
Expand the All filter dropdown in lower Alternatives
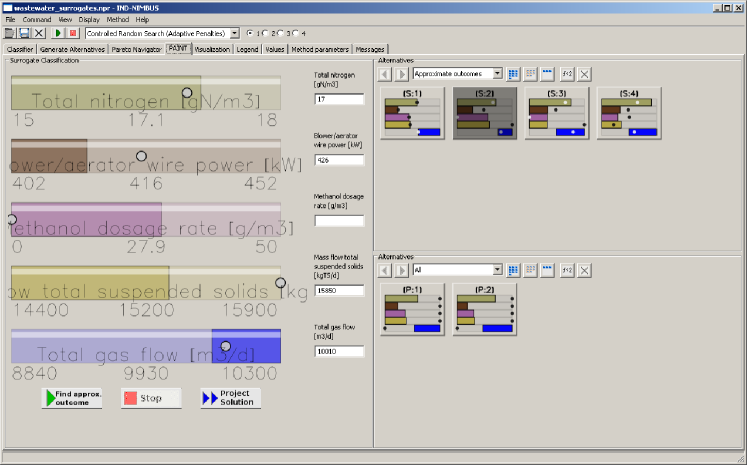[497, 270]
